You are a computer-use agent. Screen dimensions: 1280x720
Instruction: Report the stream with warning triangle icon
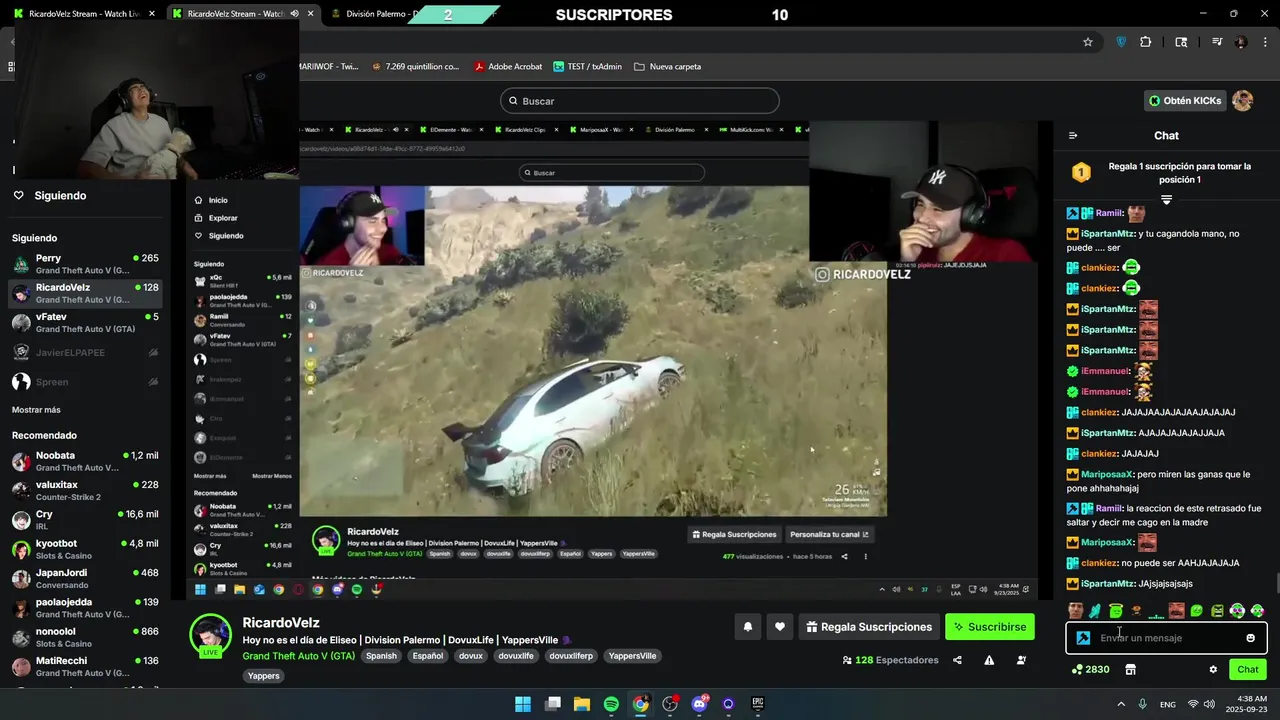tap(989, 660)
